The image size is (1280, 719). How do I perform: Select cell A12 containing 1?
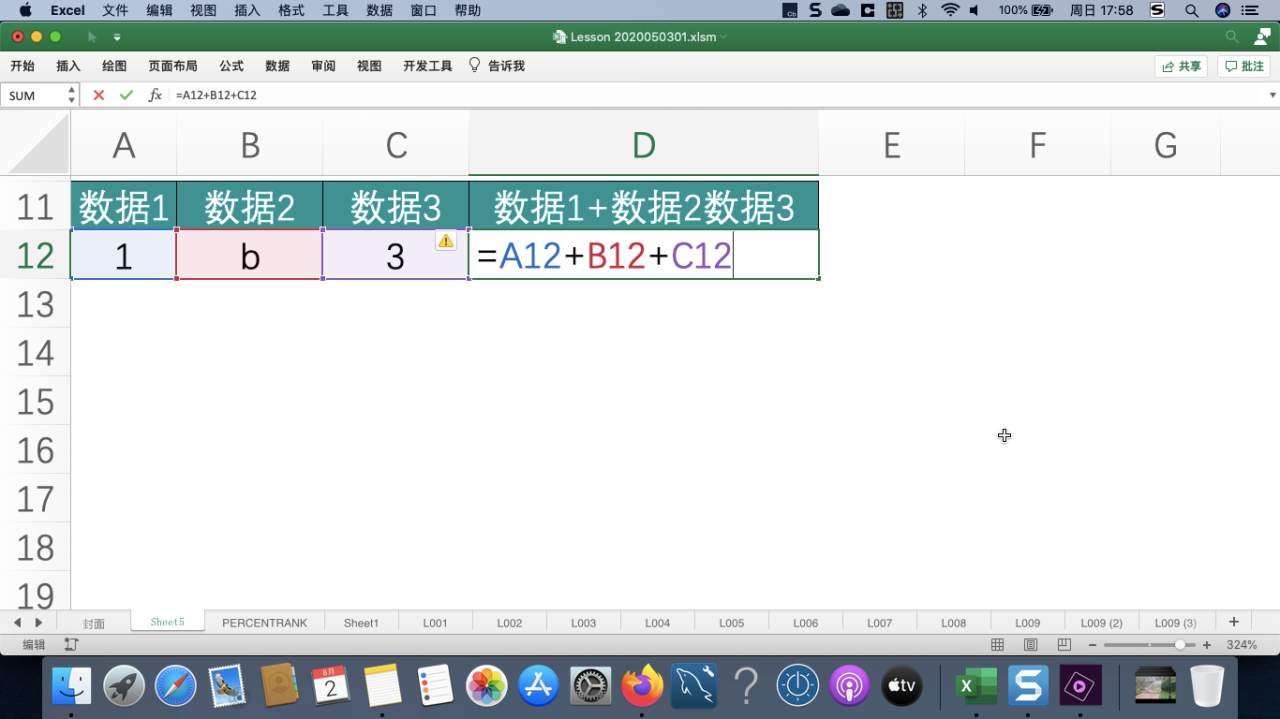pyautogui.click(x=124, y=256)
